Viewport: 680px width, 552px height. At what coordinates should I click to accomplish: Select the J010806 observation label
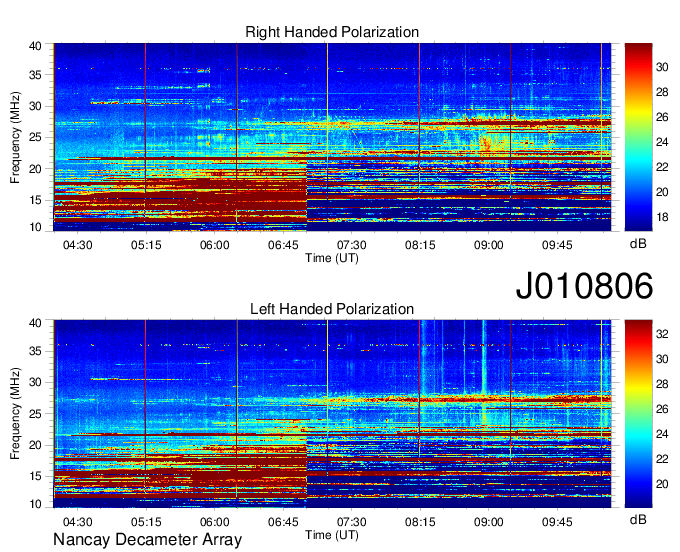tap(584, 286)
